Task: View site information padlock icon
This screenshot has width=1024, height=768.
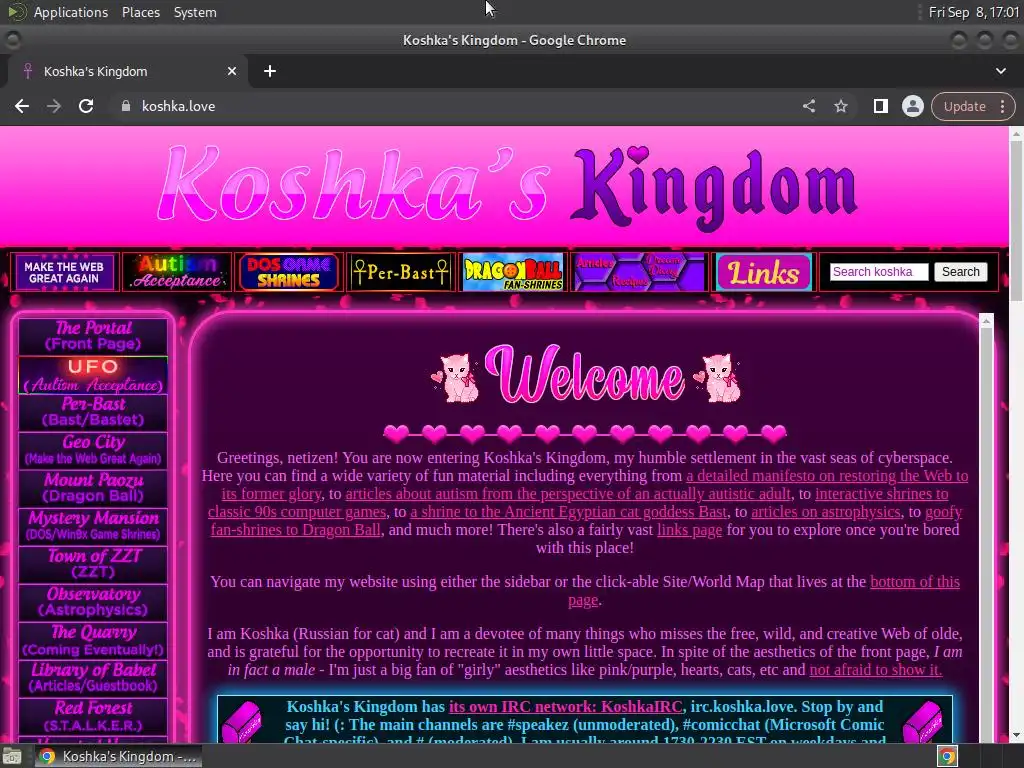Action: click(x=126, y=106)
